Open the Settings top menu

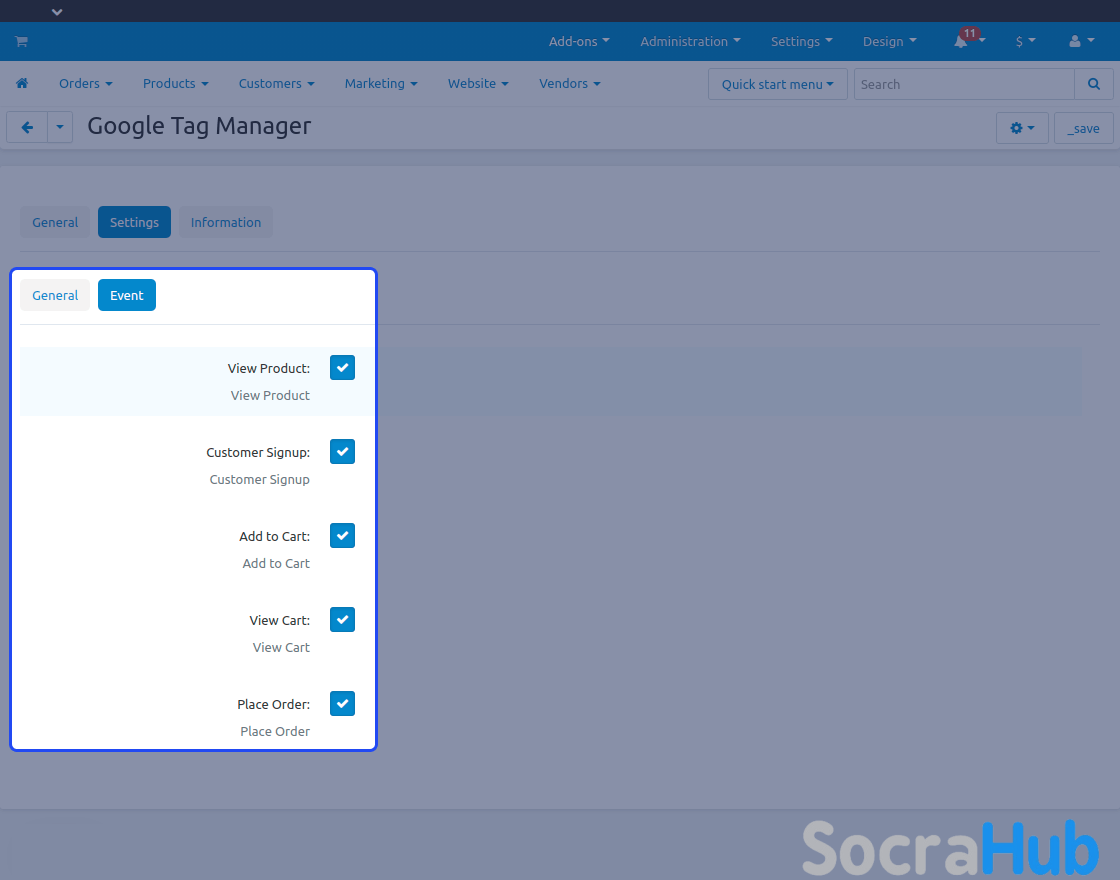[x=801, y=41]
